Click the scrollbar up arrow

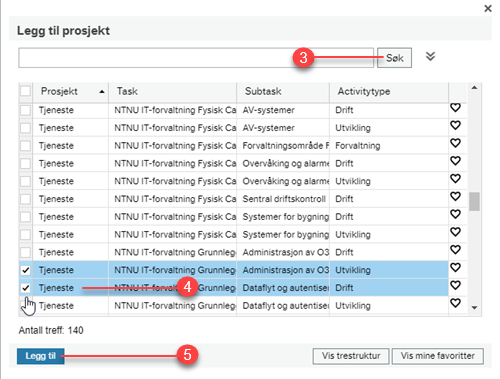point(474,88)
